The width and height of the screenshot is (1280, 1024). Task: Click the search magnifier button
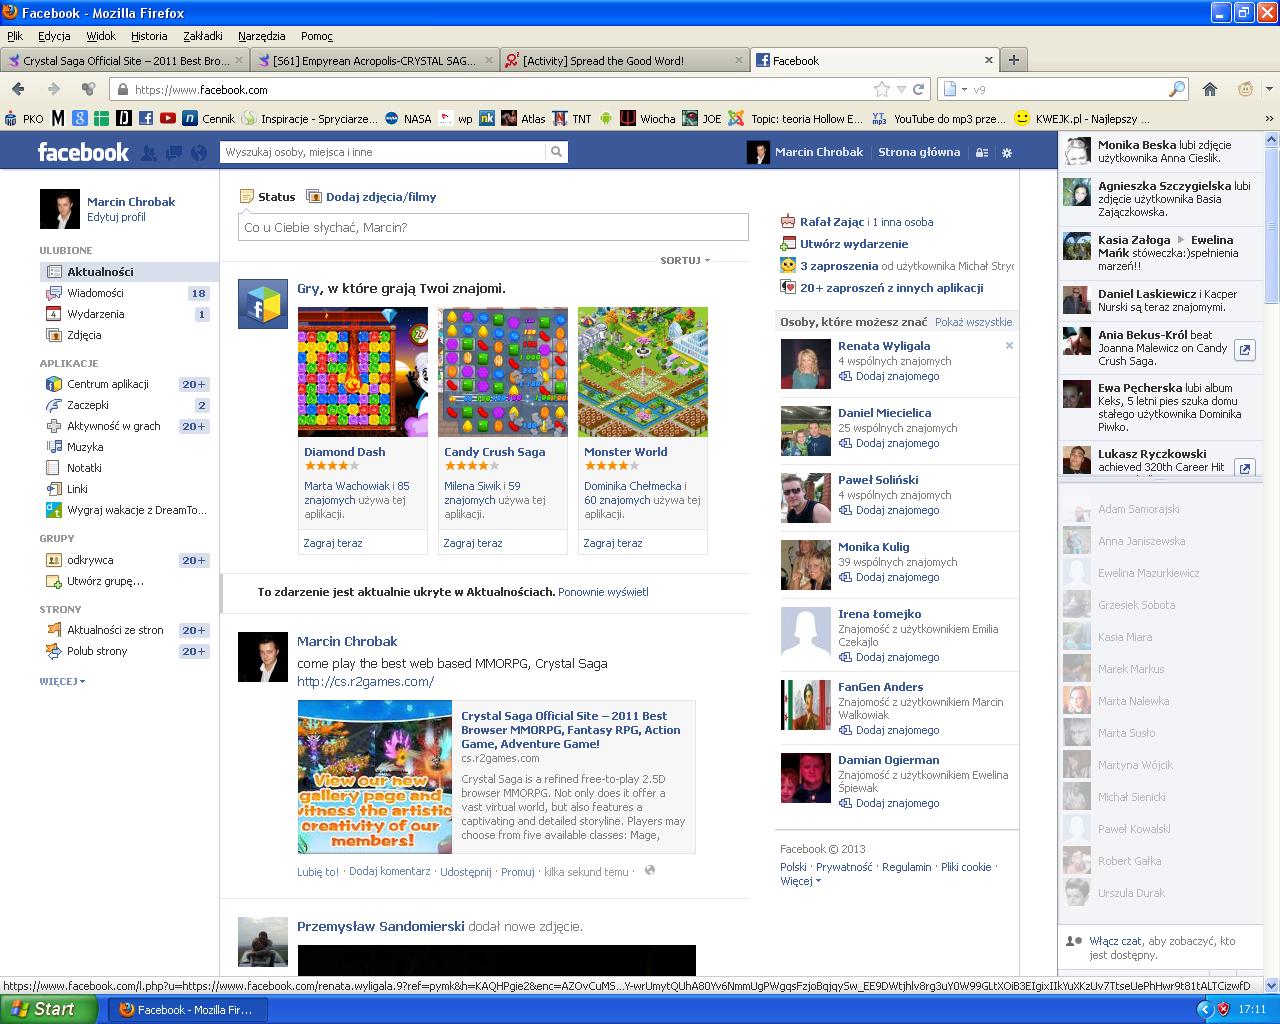[556, 152]
